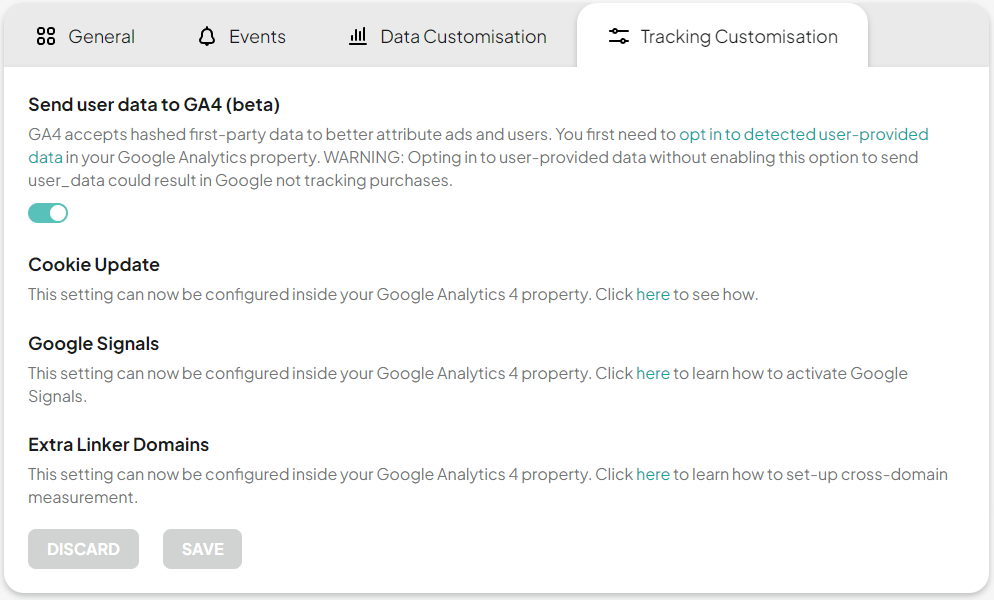Image resolution: width=994 pixels, height=600 pixels.
Task: Open the opt in to detected user-provided link
Action: [804, 134]
